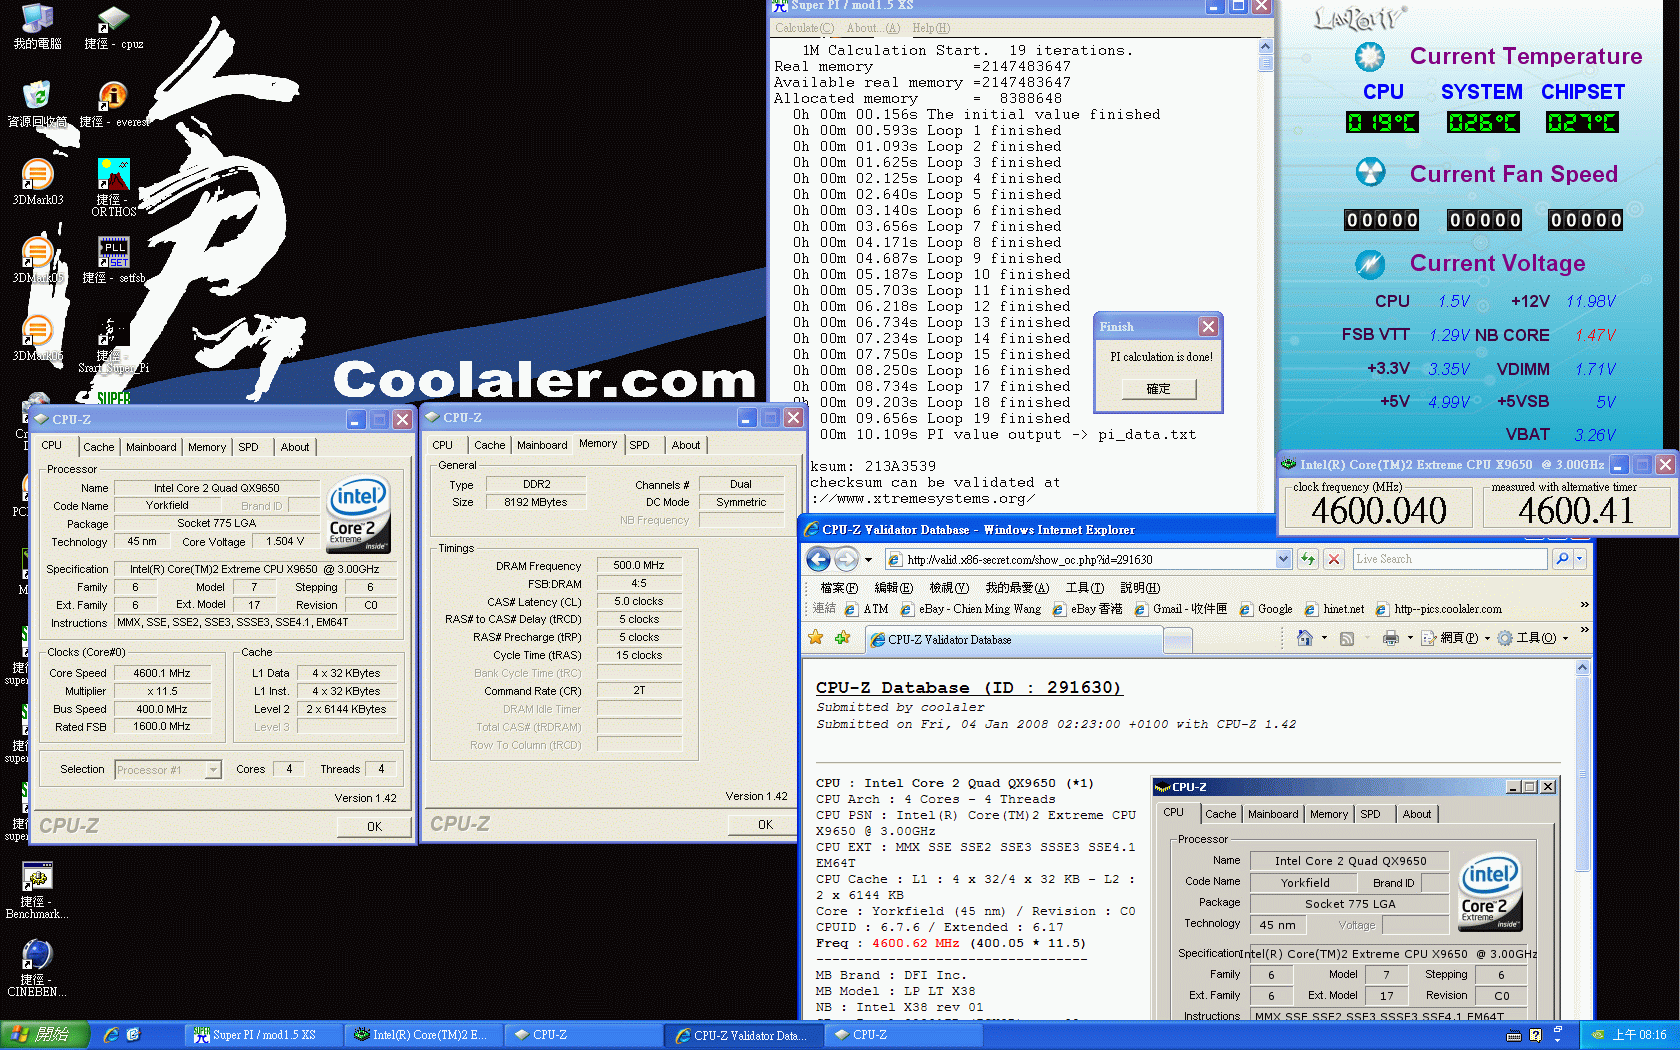The width and height of the screenshot is (1680, 1050).
Task: Click Super PI taskbar button
Action: (264, 1035)
